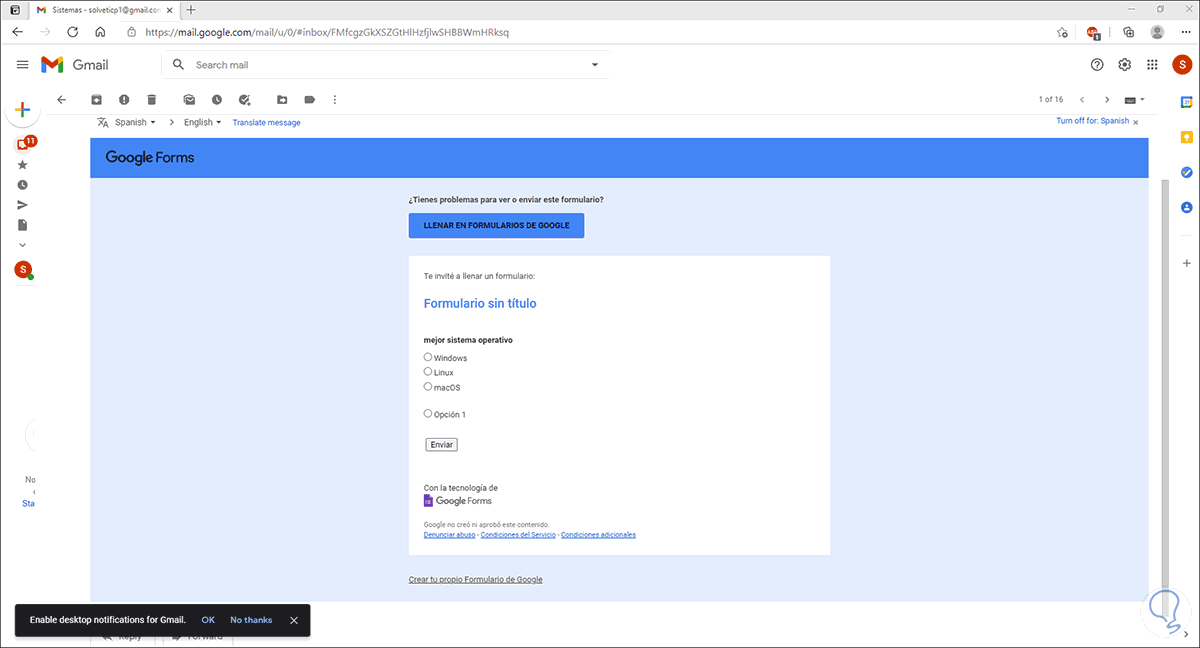Select the Opción 1 radio option
1200x648 pixels.
428,413
